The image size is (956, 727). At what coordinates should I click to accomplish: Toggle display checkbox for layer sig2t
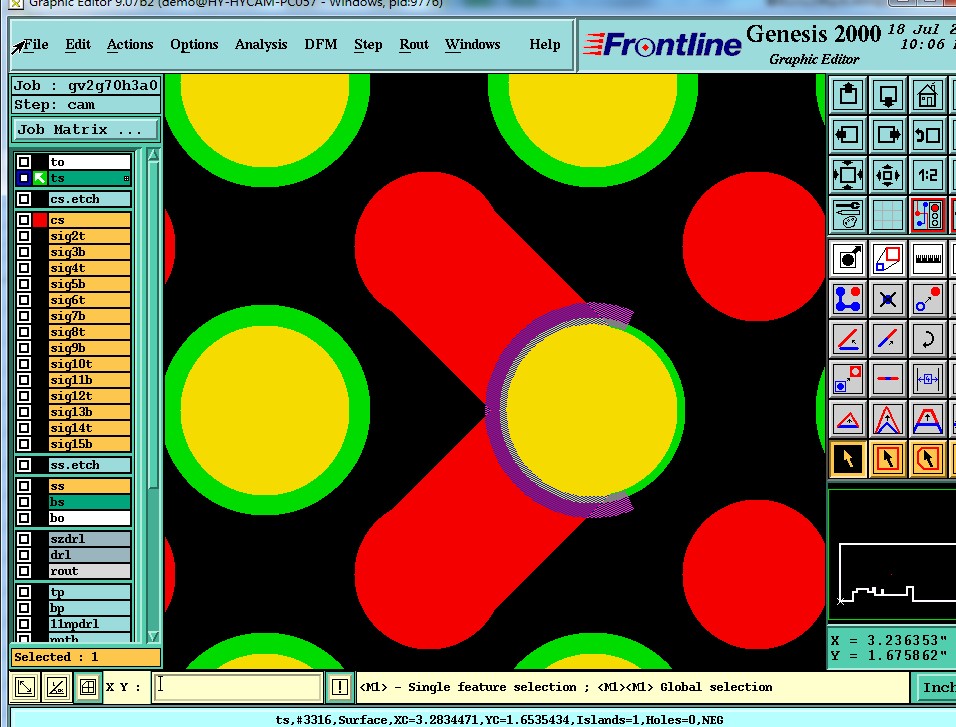[x=24, y=235]
